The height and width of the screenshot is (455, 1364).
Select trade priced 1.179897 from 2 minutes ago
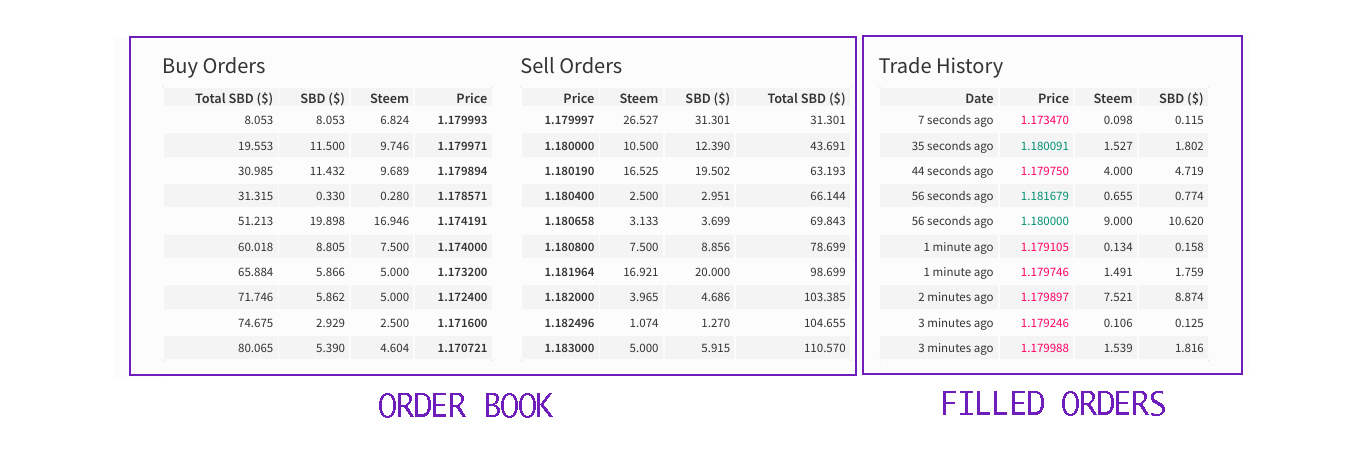(x=1044, y=297)
